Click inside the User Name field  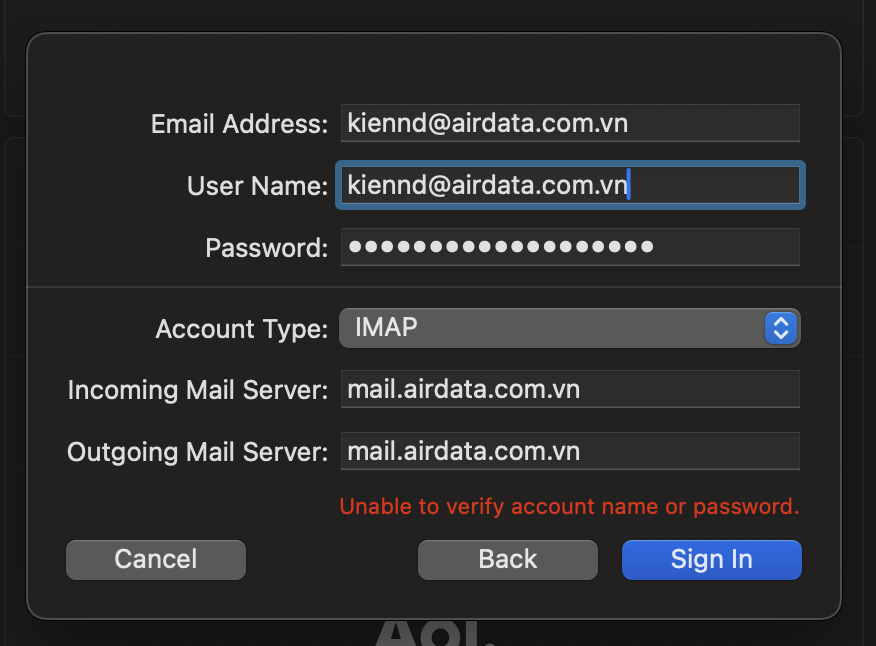569,185
